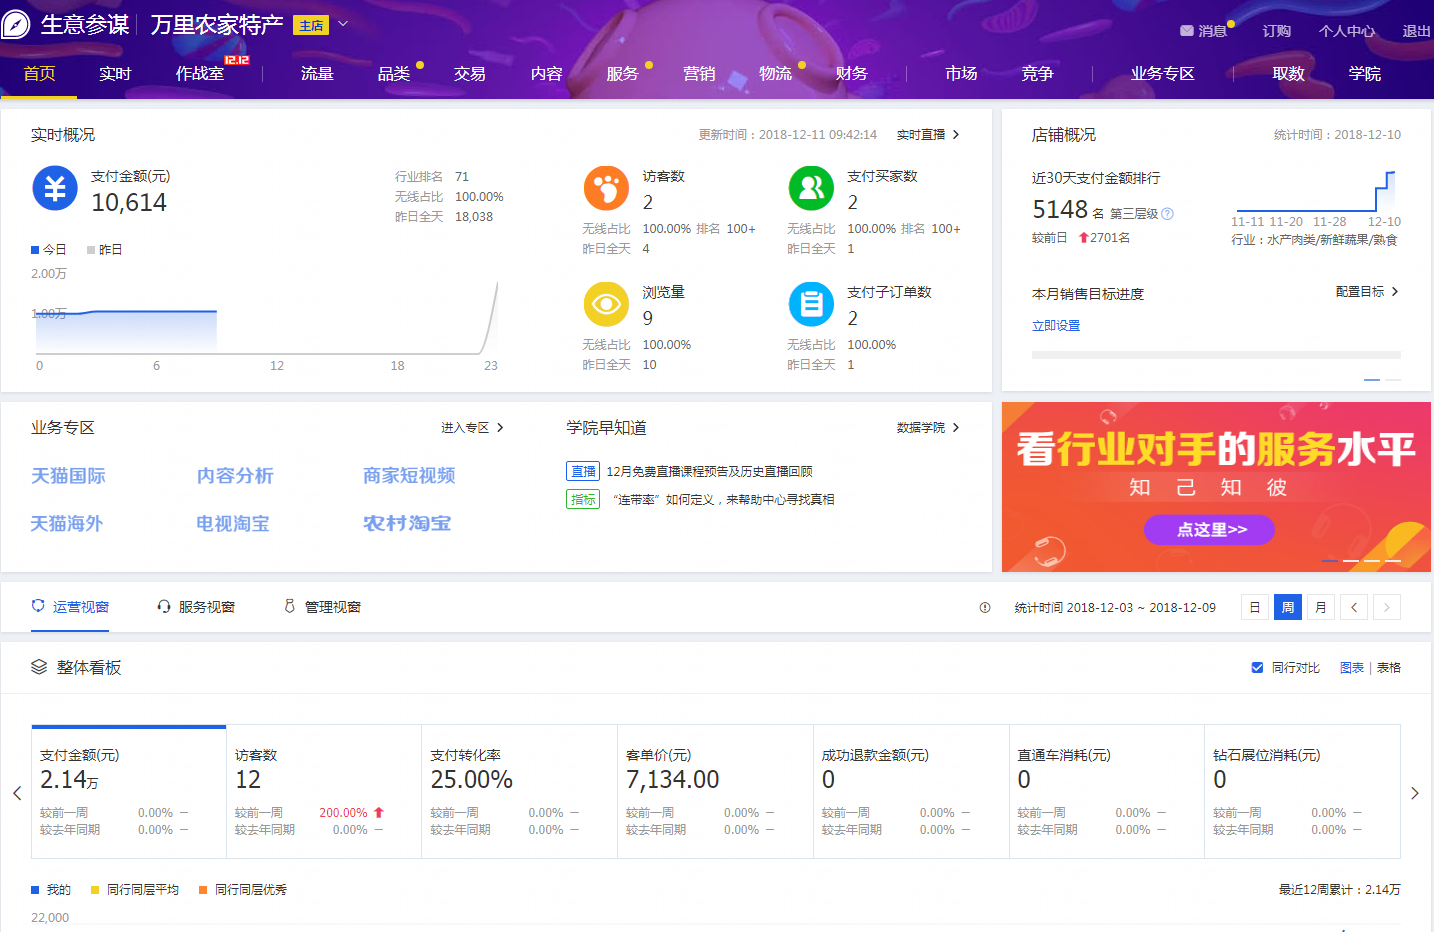Click the 运营视窗 tab icon
Viewport: 1434px width, 932px height.
(x=38, y=606)
